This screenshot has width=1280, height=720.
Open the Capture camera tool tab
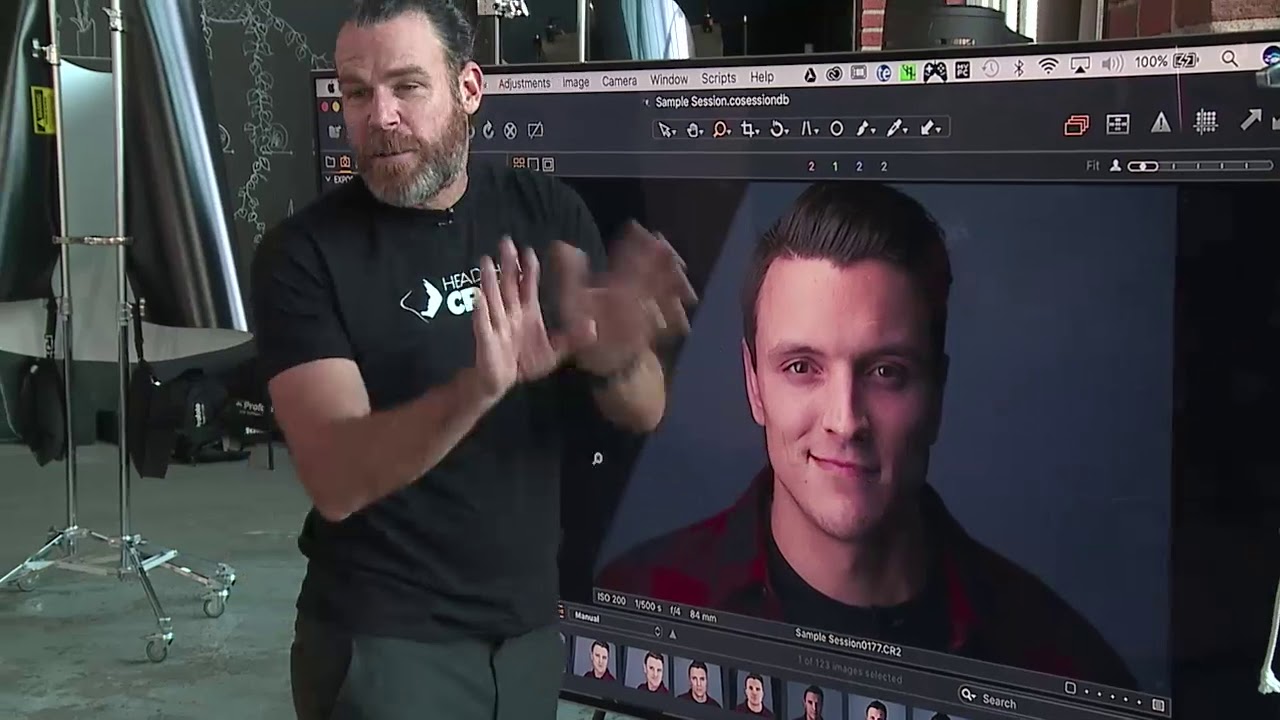click(345, 162)
